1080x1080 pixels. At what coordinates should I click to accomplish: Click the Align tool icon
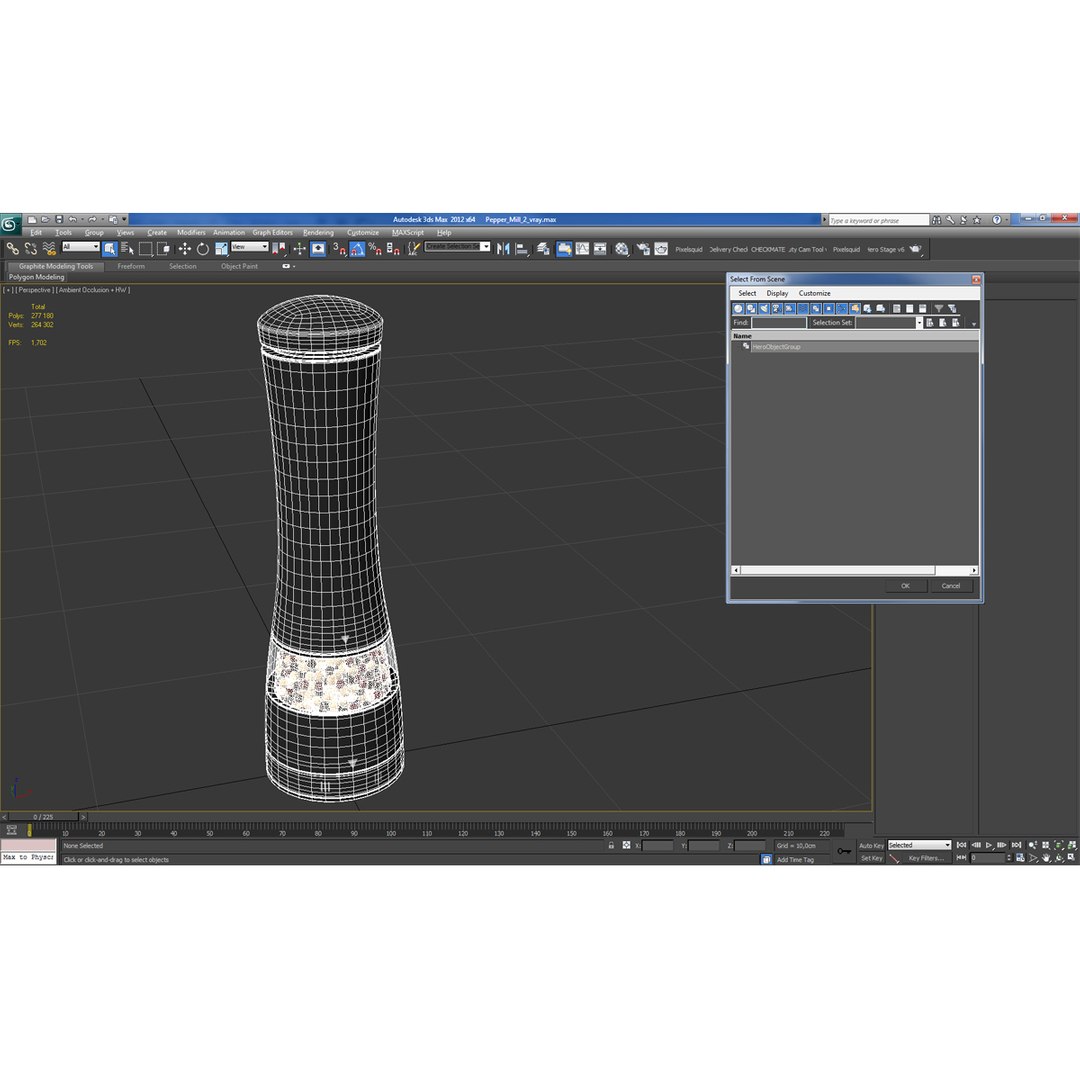click(x=522, y=249)
